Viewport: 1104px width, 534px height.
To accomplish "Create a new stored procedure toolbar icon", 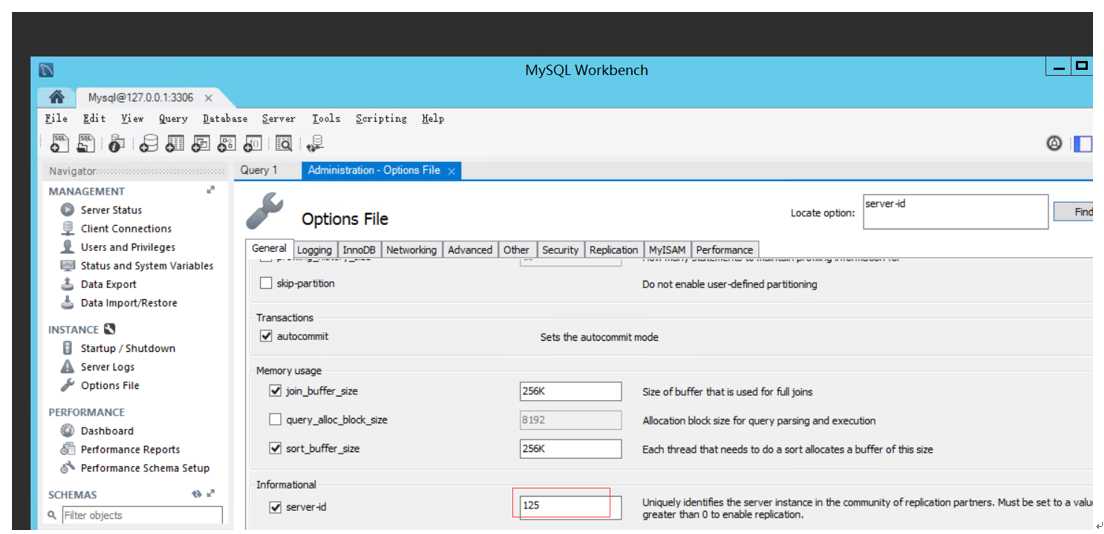I will [x=226, y=144].
